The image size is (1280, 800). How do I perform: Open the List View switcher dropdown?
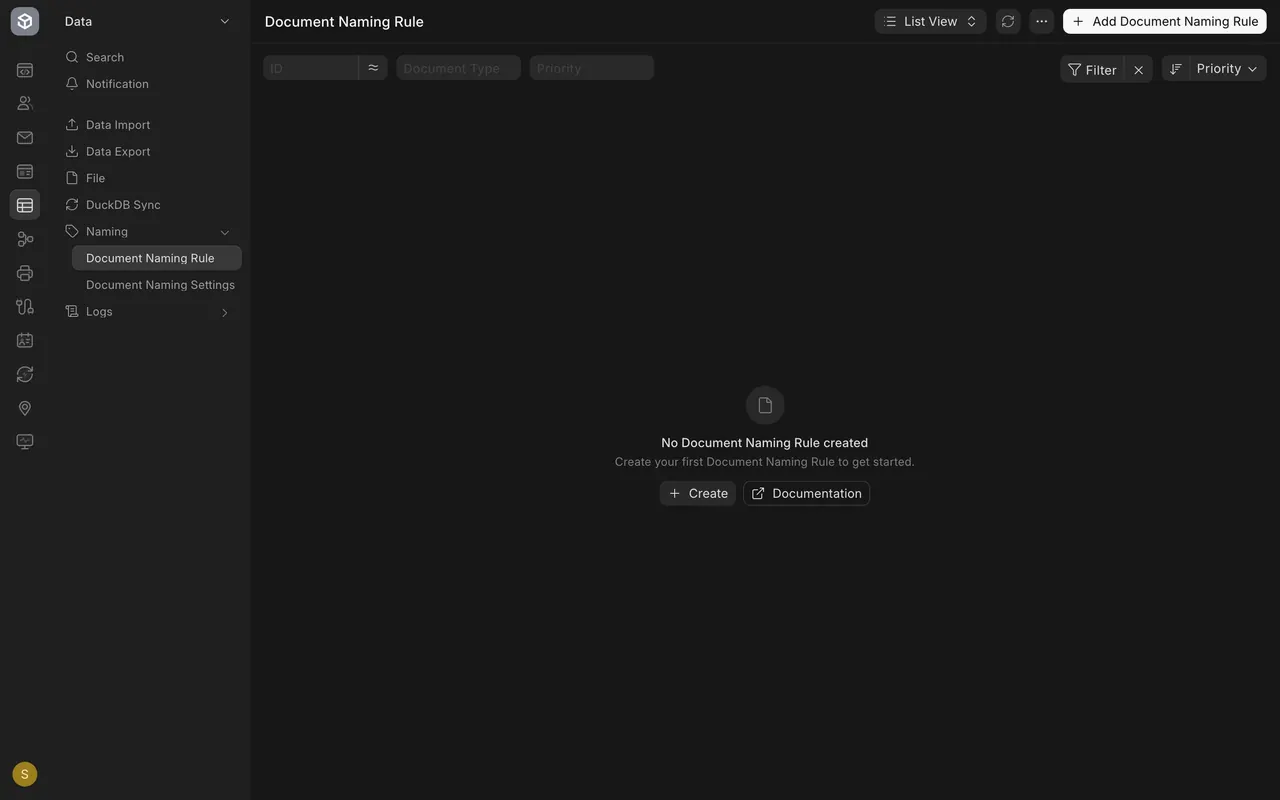[x=930, y=21]
